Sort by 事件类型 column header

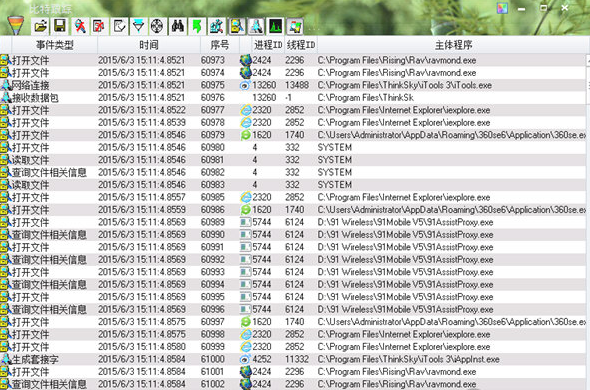point(55,45)
